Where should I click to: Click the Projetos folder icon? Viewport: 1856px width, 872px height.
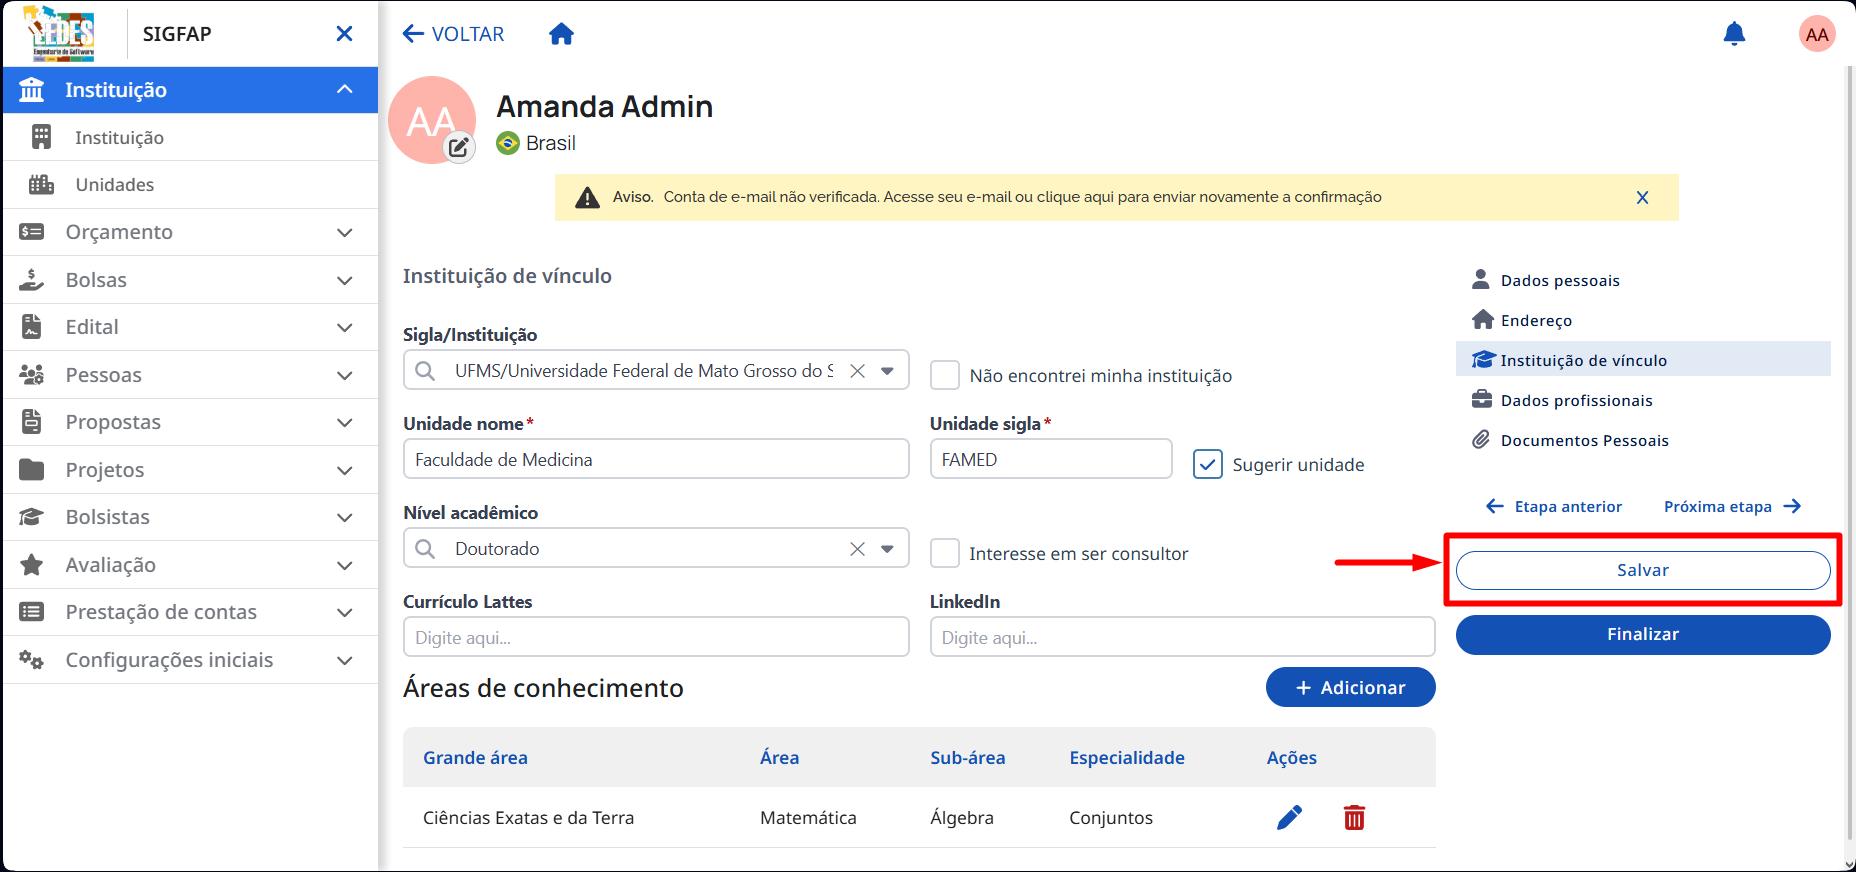coord(32,470)
